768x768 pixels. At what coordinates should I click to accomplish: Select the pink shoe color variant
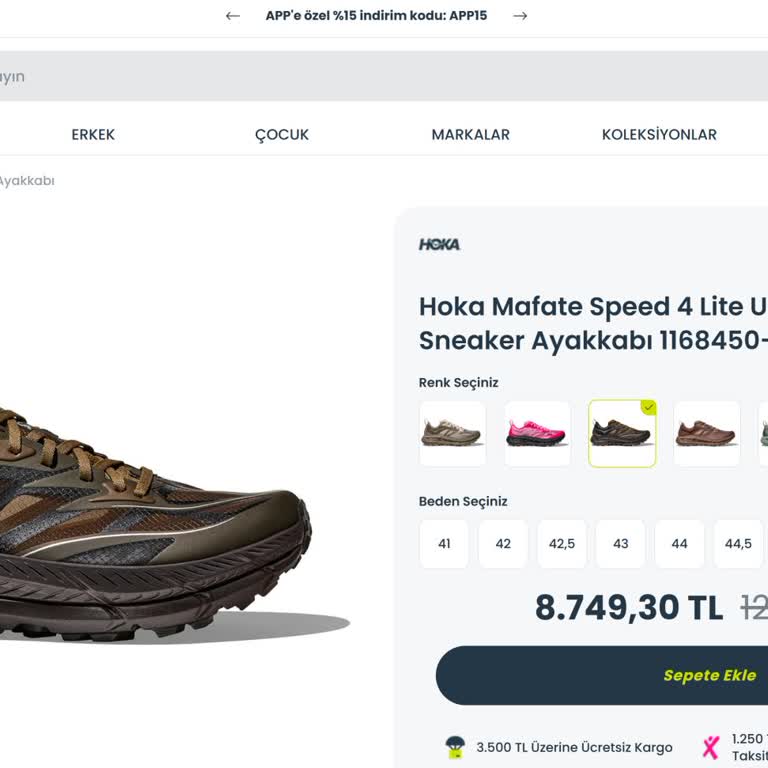coord(537,433)
